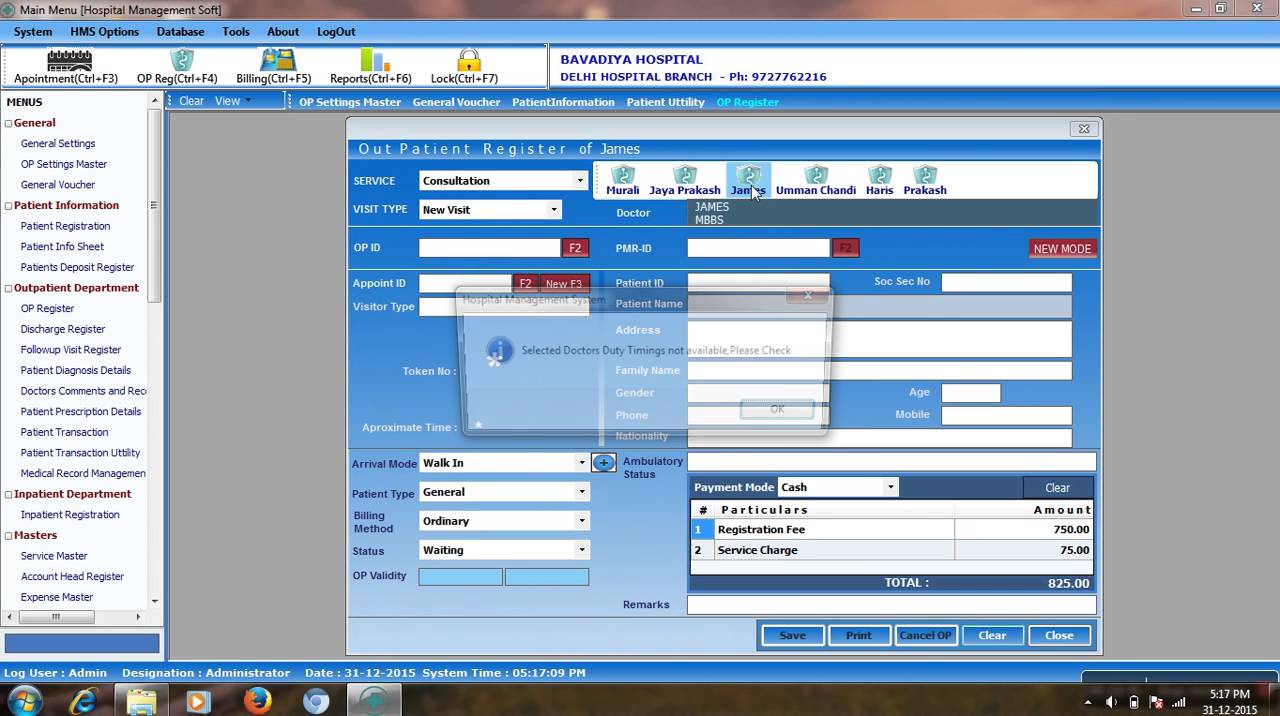1280x716 pixels.
Task: Click LogOut in menu bar
Action: pos(336,32)
